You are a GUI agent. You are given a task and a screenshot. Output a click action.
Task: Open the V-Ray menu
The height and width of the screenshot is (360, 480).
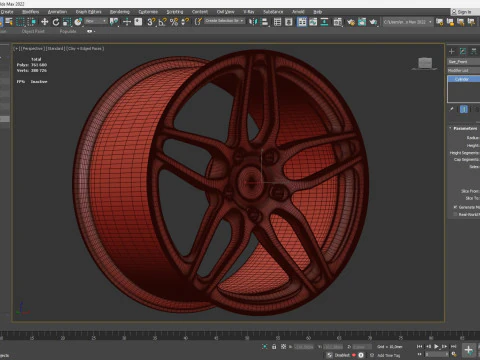pos(249,12)
